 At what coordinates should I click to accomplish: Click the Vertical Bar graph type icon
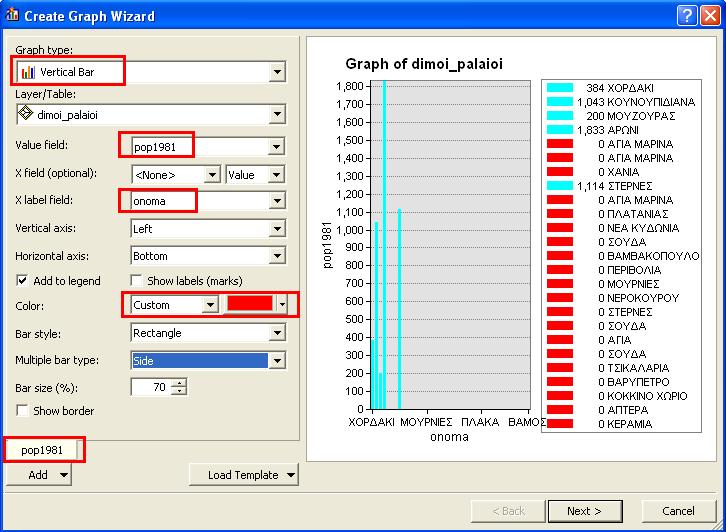pos(28,72)
